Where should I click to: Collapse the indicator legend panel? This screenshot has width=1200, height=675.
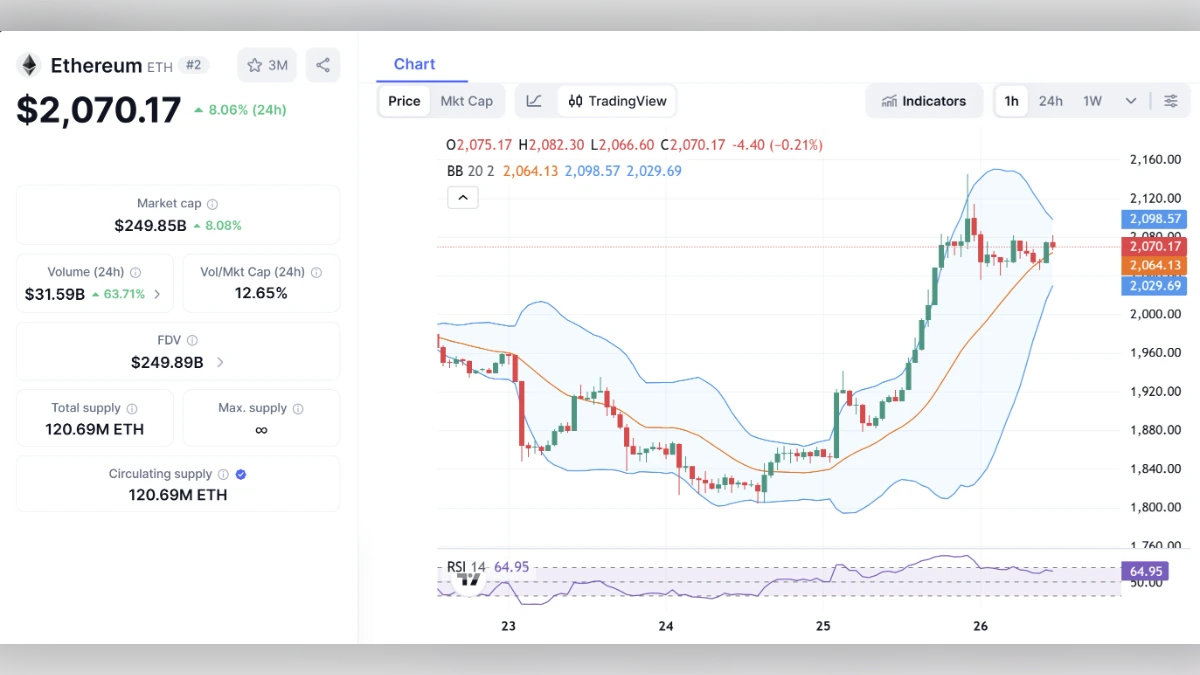click(462, 197)
